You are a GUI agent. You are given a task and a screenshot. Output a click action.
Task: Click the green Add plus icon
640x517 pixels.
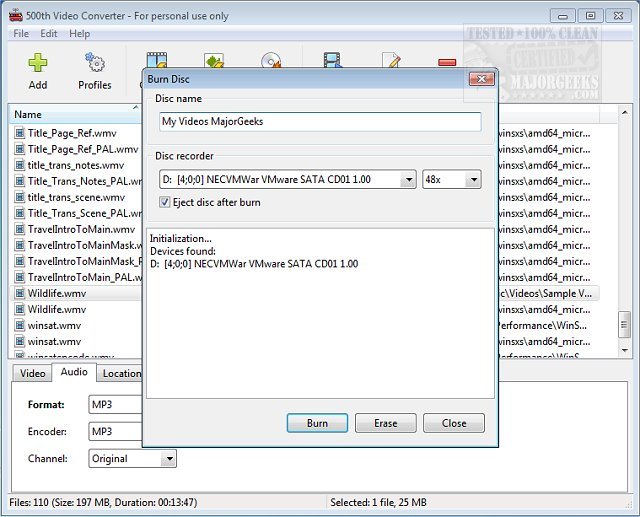click(38, 62)
